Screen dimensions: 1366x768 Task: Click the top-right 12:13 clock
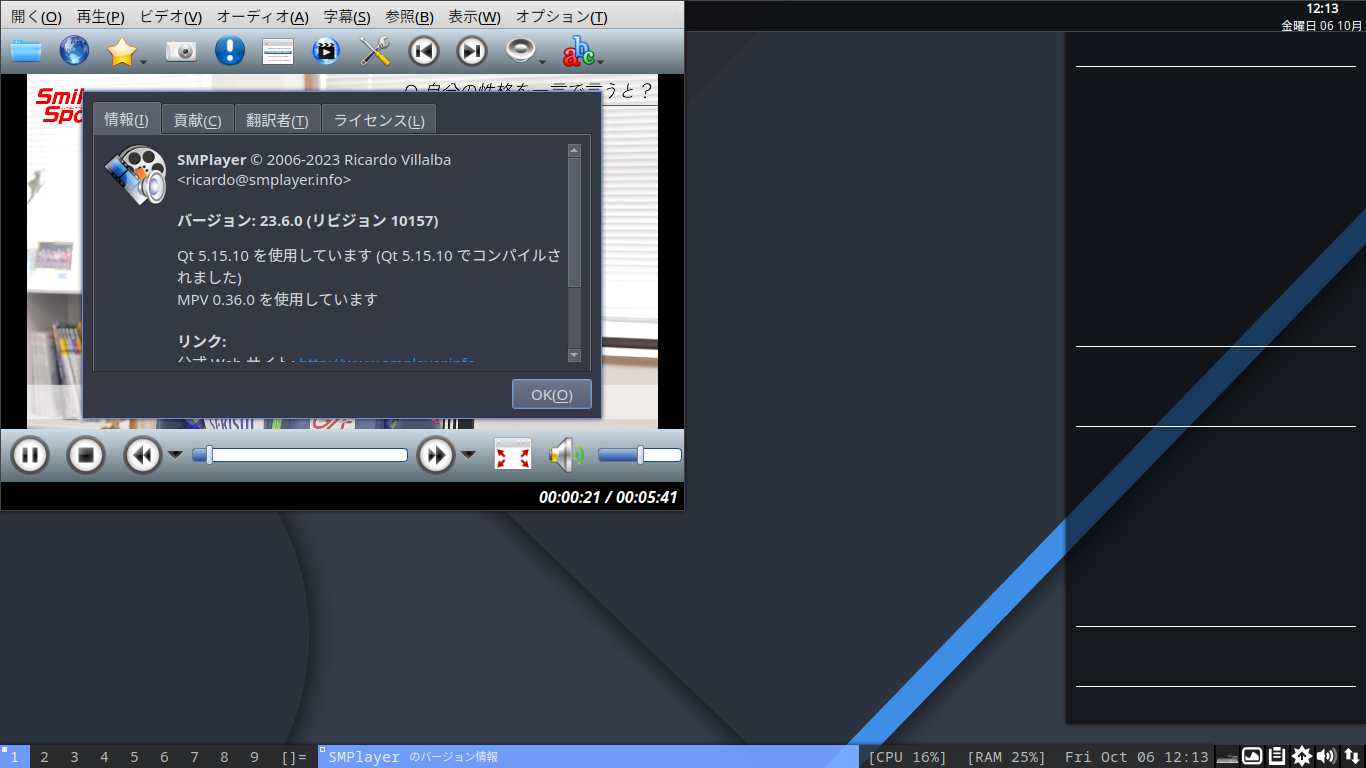pos(1322,8)
